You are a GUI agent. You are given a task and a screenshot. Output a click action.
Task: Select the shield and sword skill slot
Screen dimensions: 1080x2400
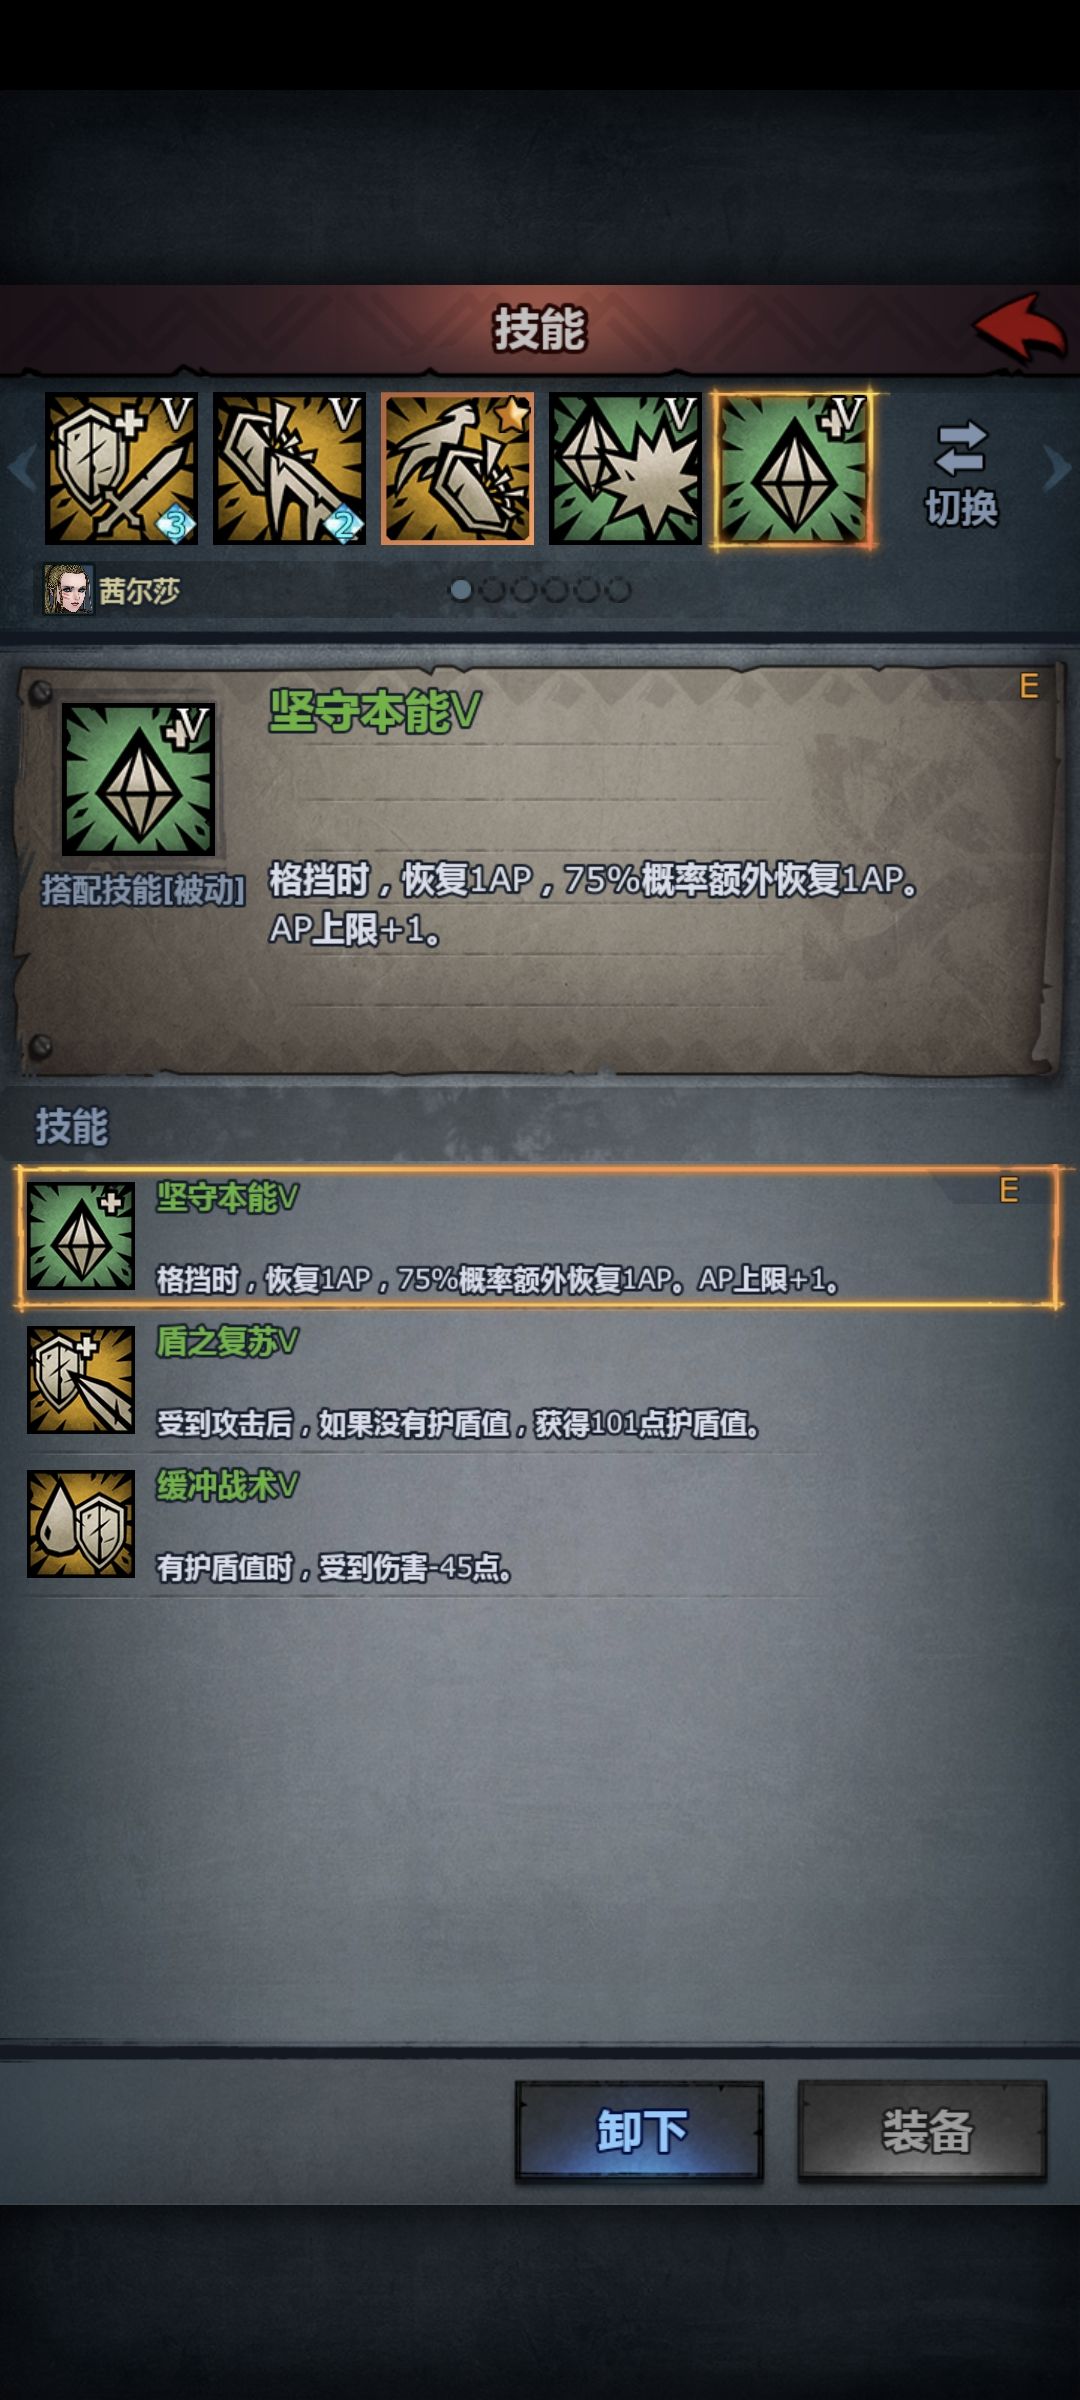click(x=121, y=468)
